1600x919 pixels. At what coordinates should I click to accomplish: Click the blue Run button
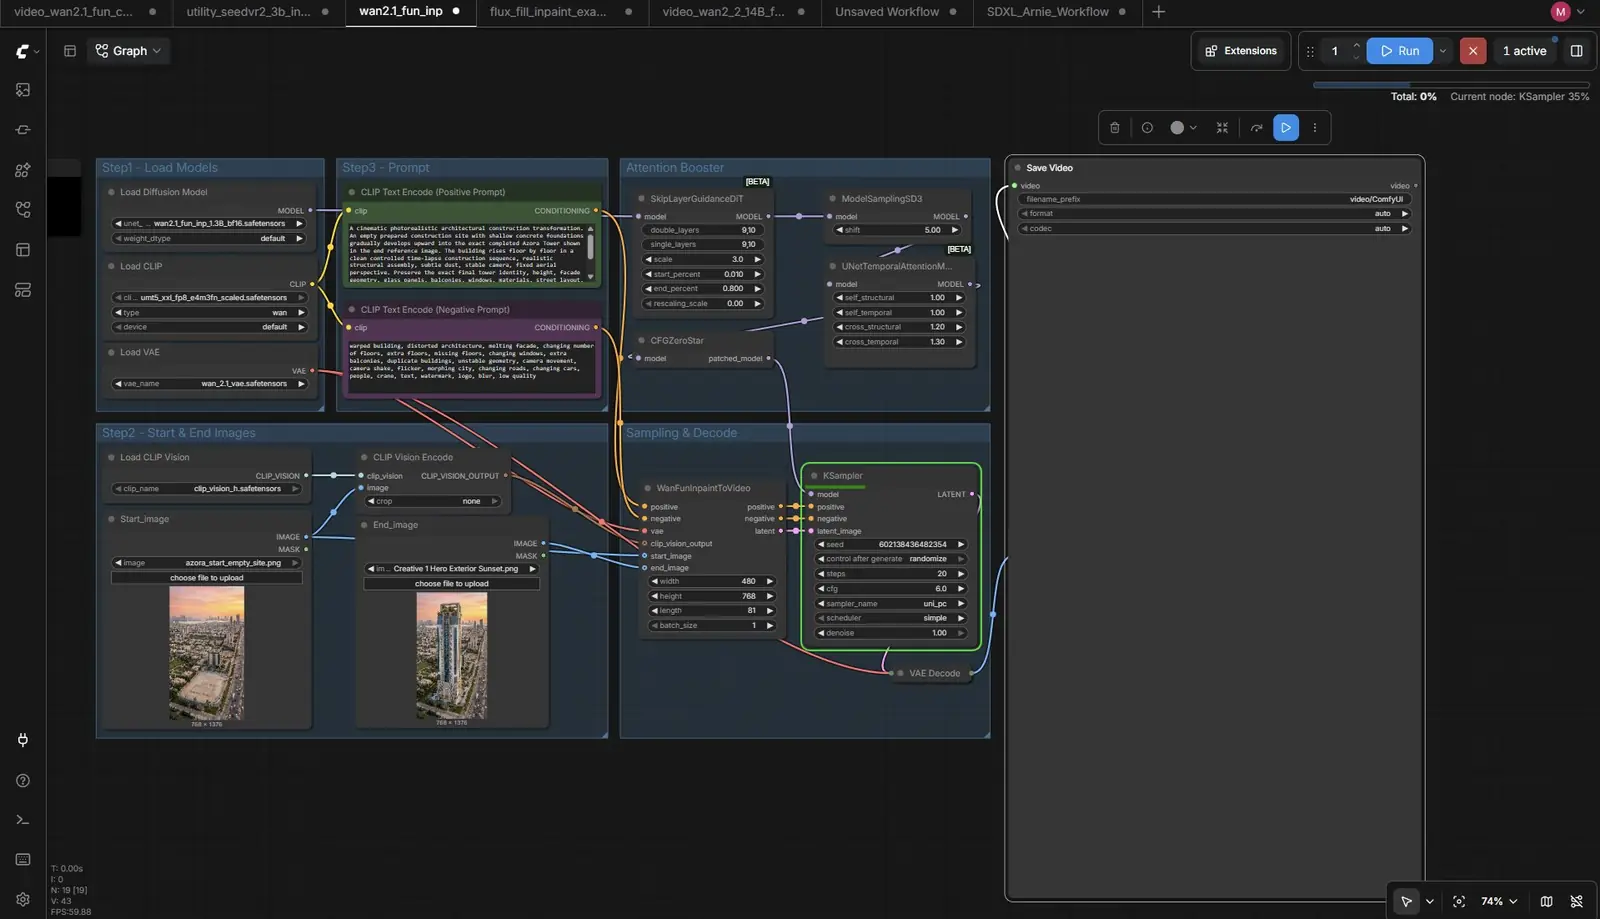point(1400,51)
